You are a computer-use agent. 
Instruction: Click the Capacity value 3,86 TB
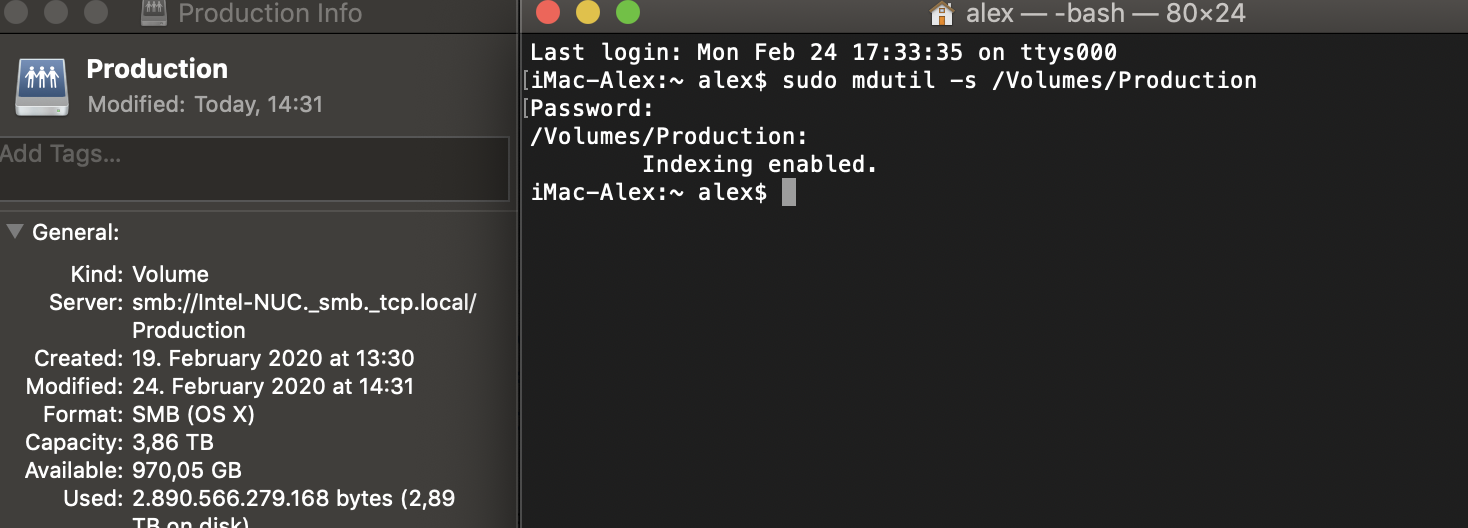173,442
